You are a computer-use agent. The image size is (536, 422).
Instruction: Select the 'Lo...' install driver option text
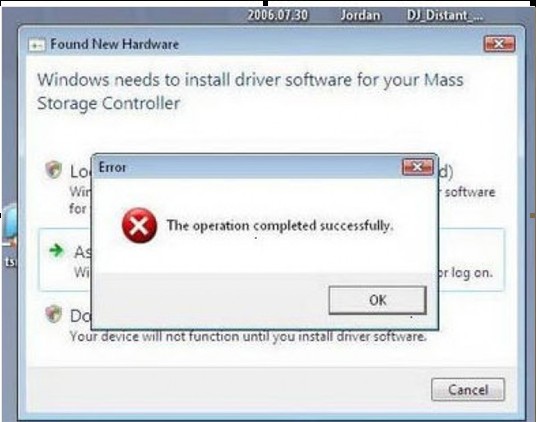pos(81,171)
